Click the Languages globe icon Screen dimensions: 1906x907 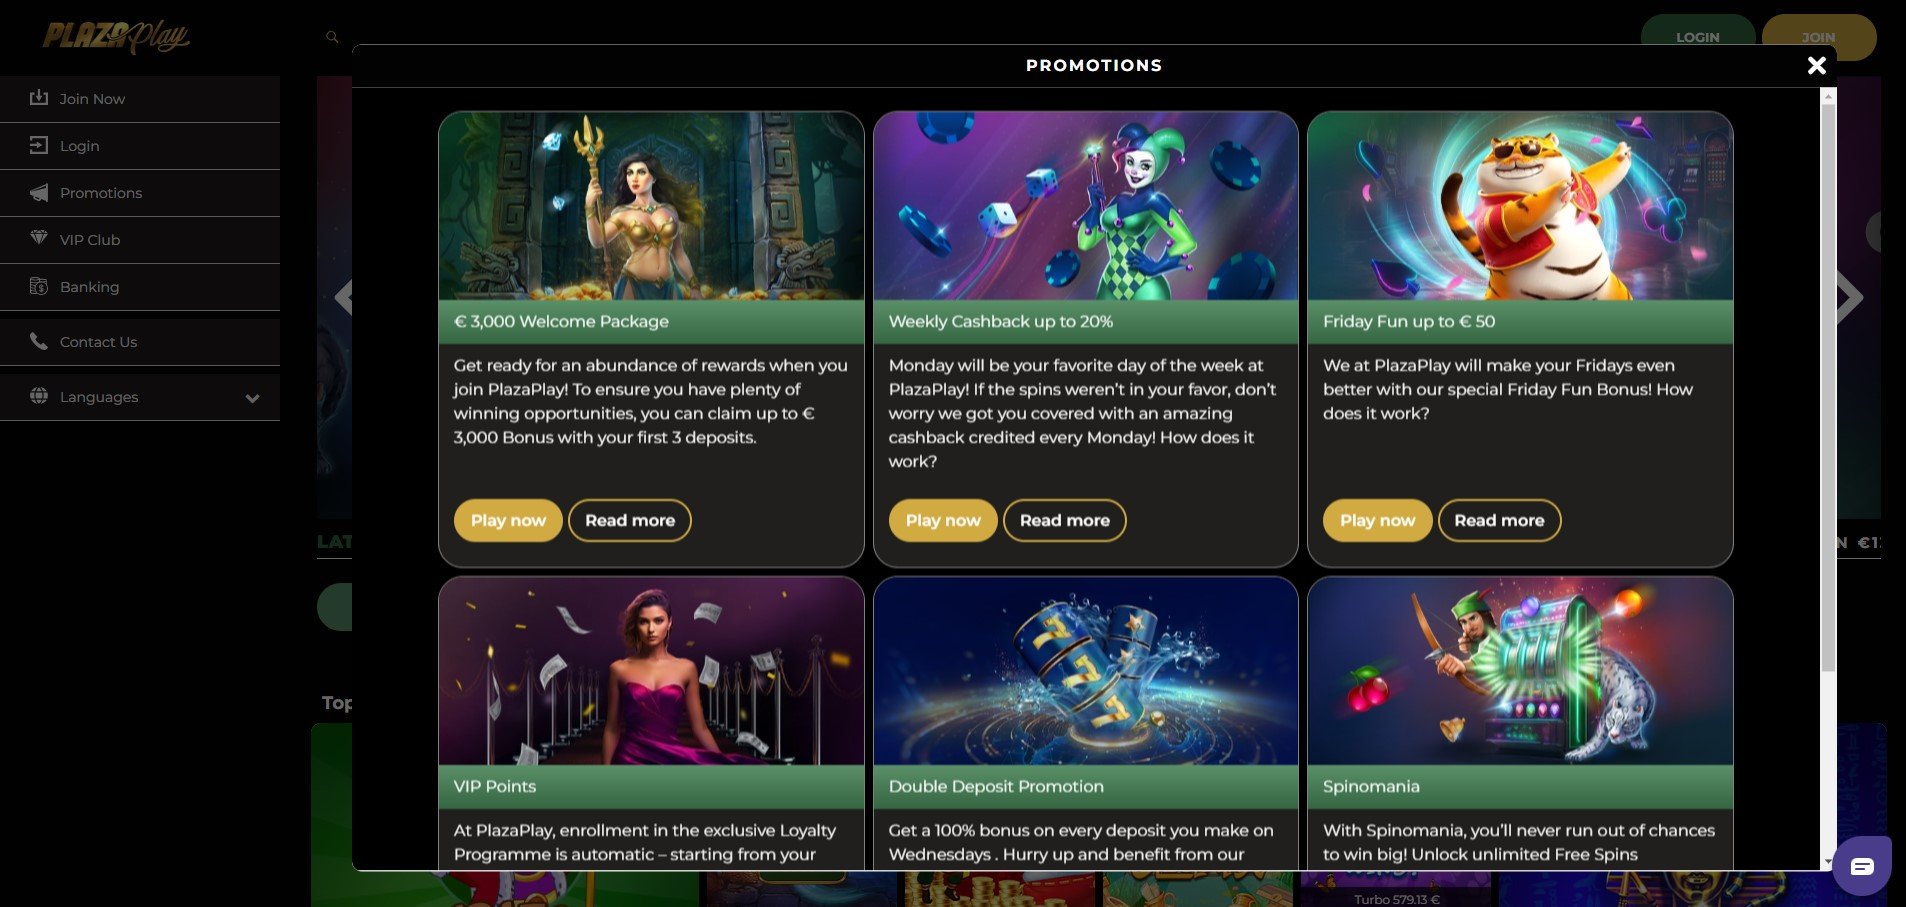[x=39, y=395]
